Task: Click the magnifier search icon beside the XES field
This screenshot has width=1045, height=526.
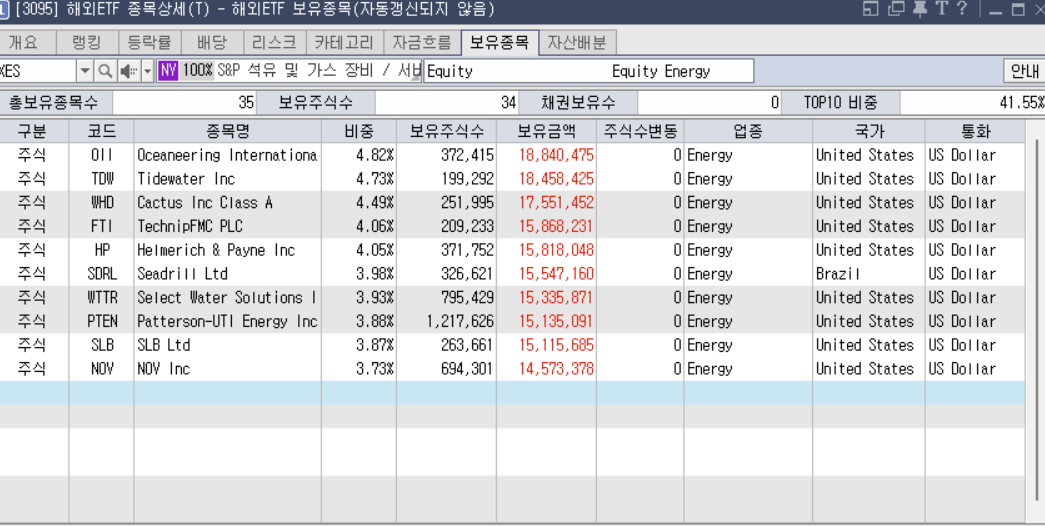Action: (105, 71)
